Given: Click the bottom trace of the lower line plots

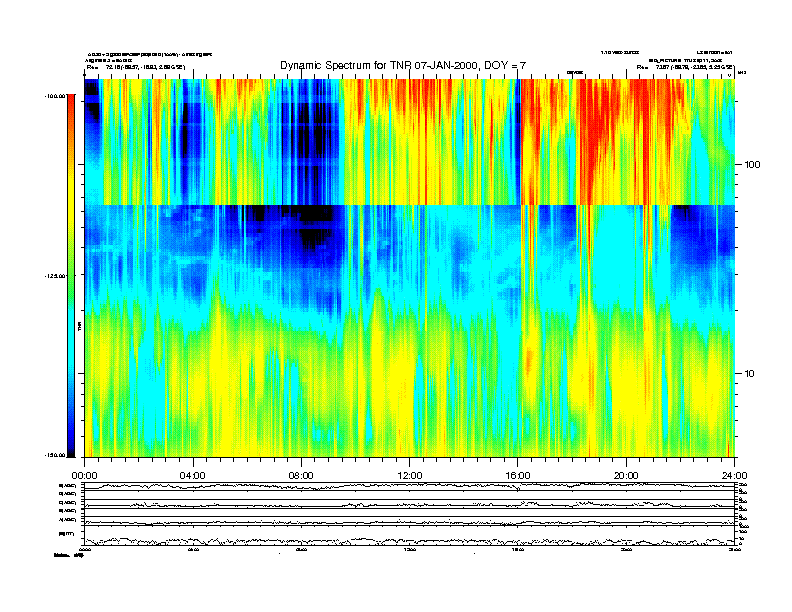Looking at the screenshot, I should point(409,541).
